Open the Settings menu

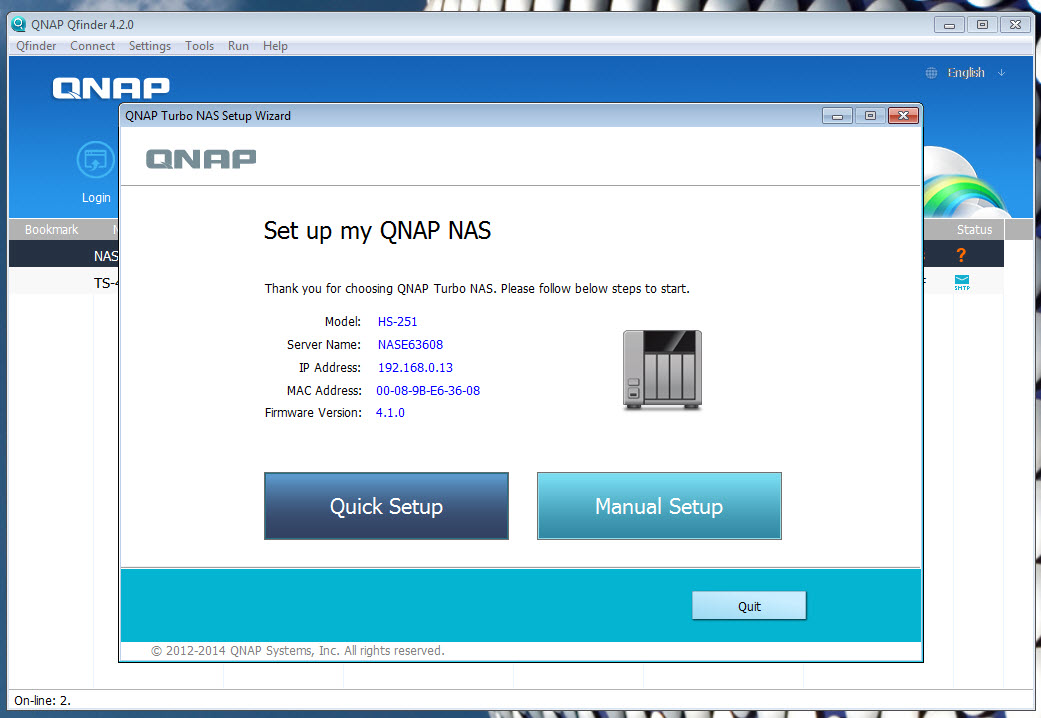(149, 46)
